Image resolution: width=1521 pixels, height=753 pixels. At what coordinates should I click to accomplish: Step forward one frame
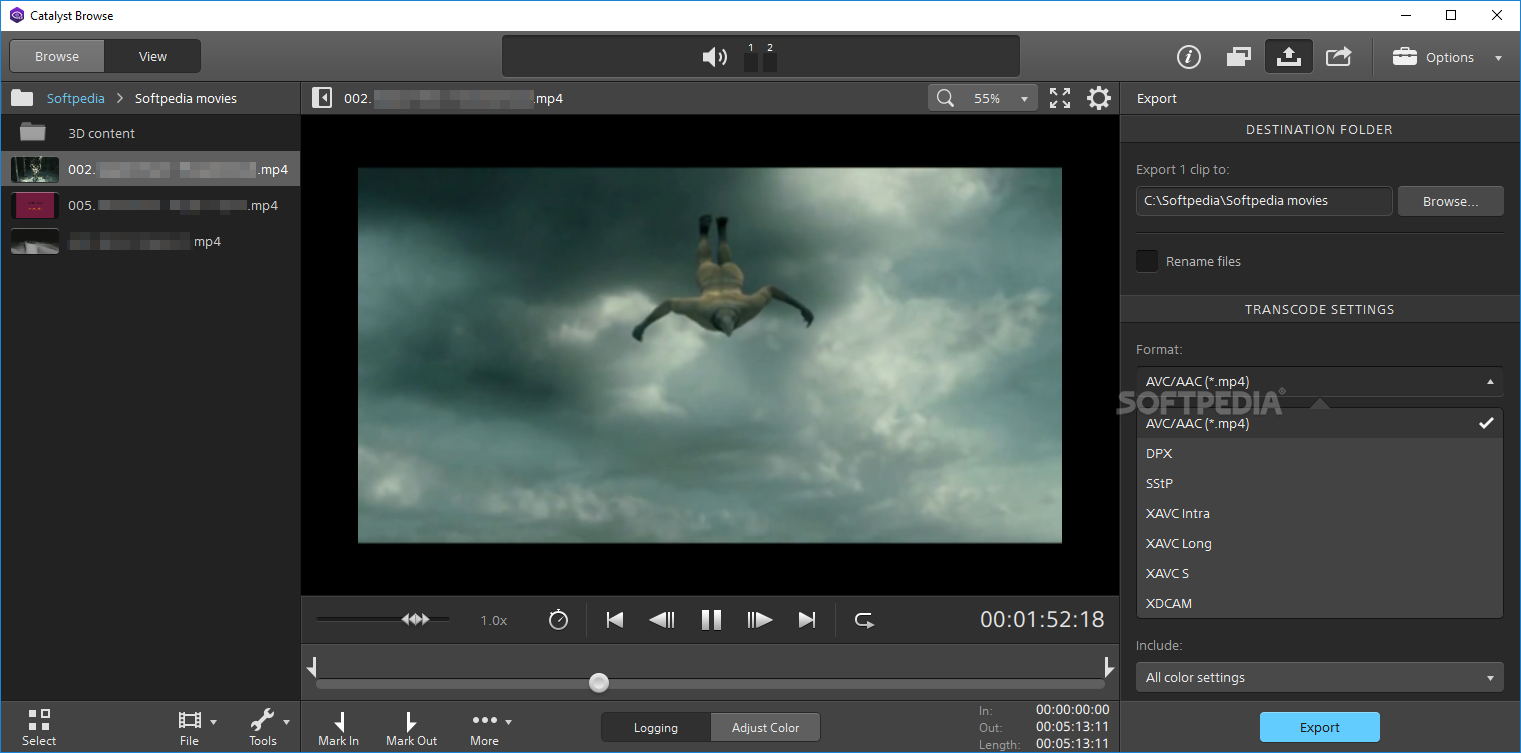760,620
